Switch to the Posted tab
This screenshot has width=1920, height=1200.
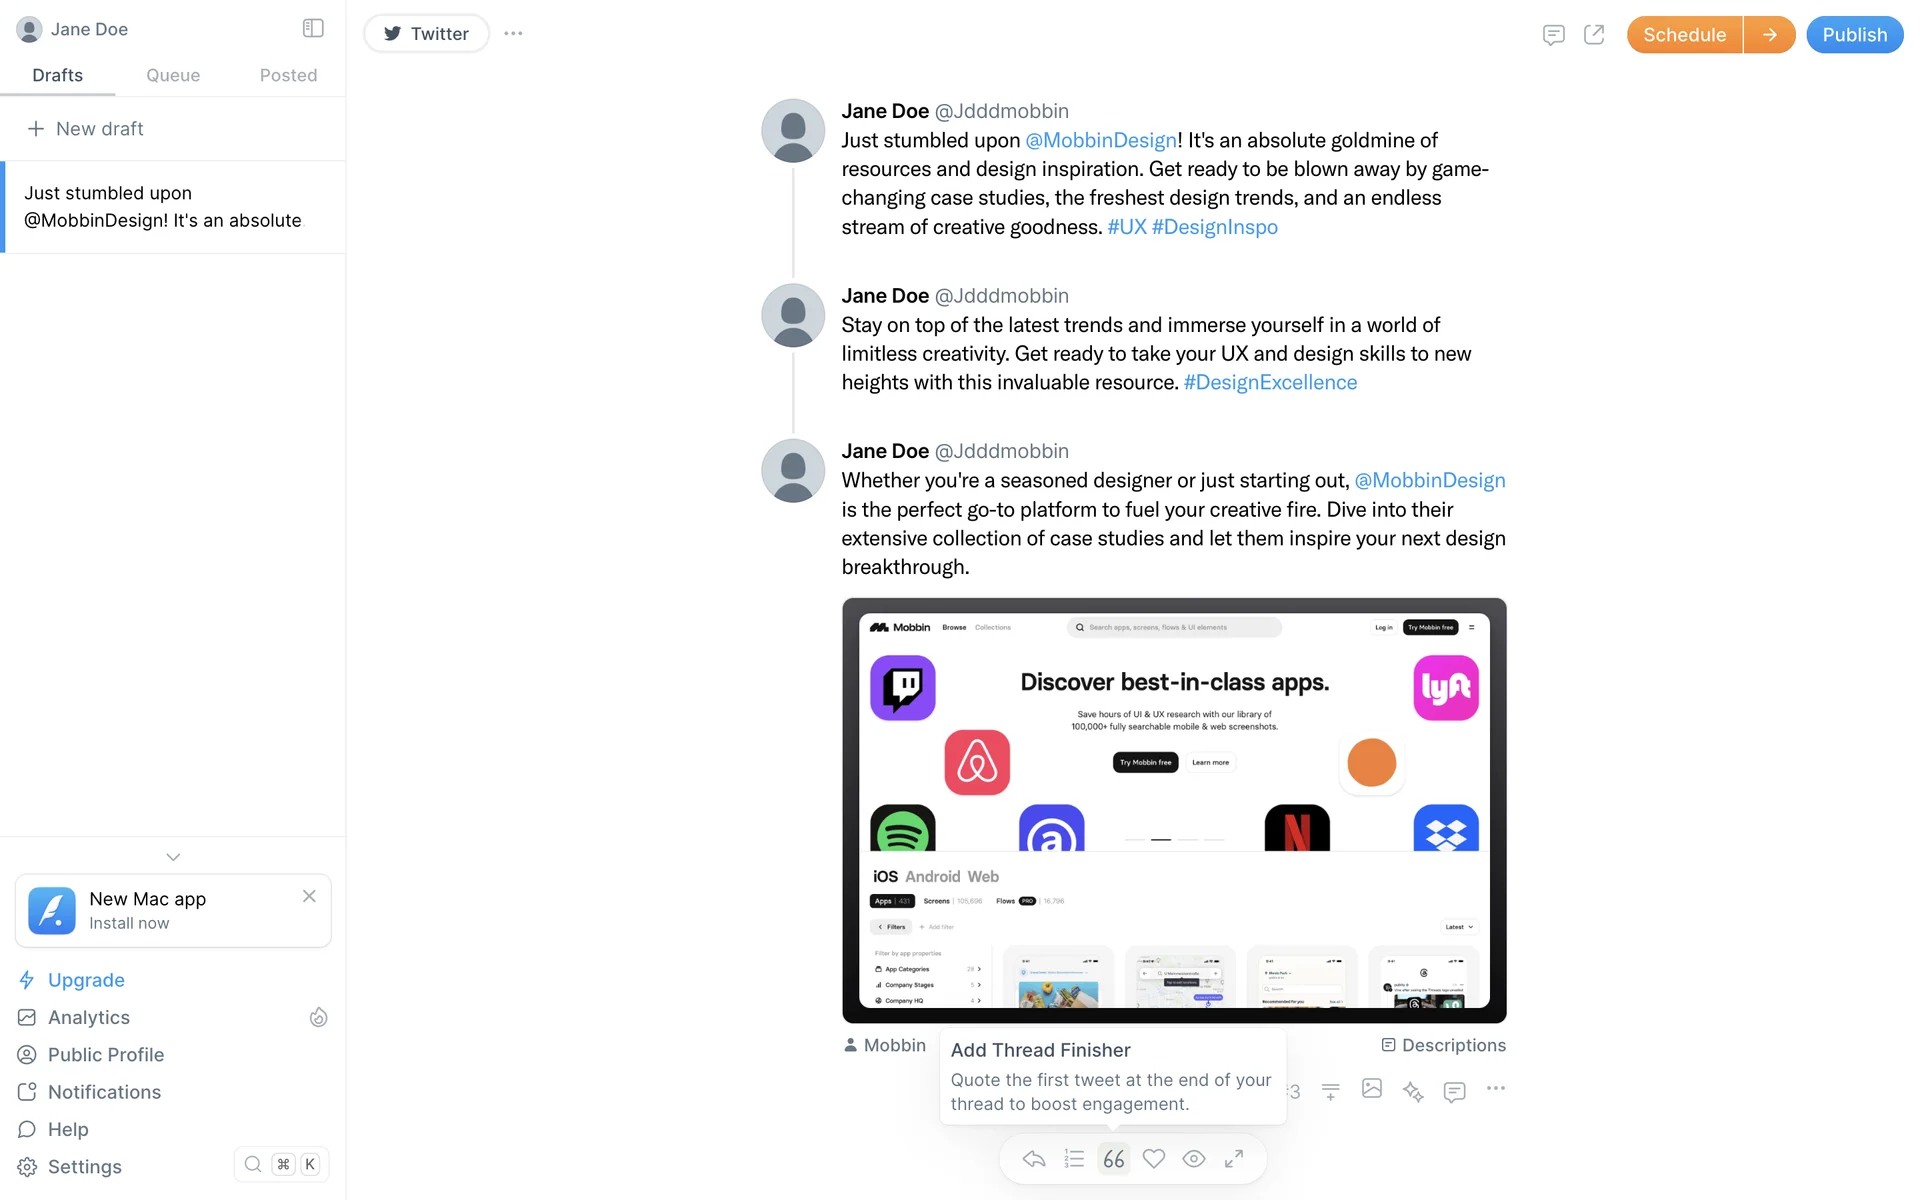[x=288, y=75]
